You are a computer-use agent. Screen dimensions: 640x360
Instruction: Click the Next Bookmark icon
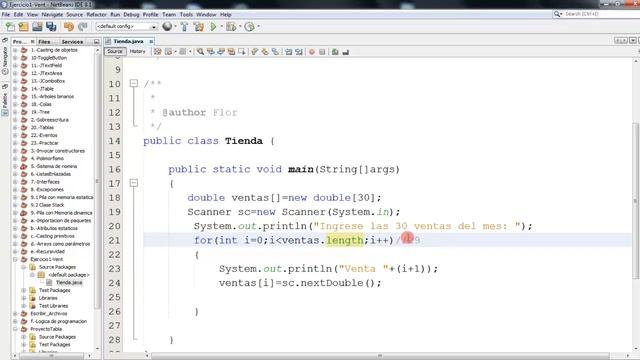(265, 52)
